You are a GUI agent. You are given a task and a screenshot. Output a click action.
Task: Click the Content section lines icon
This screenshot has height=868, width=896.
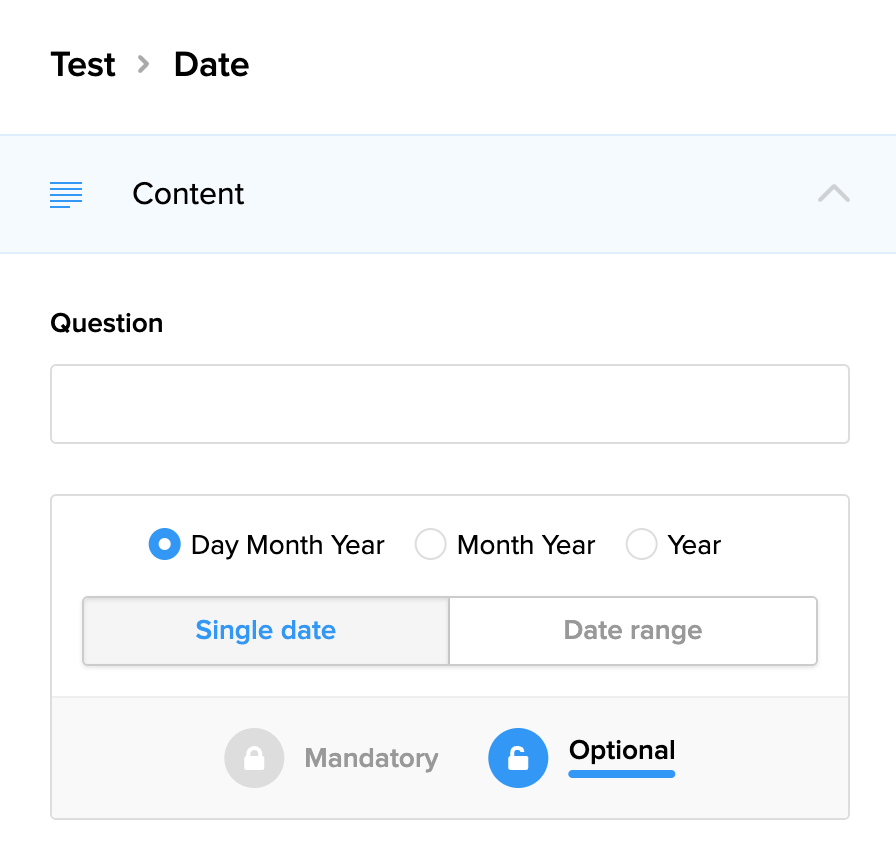click(66, 194)
